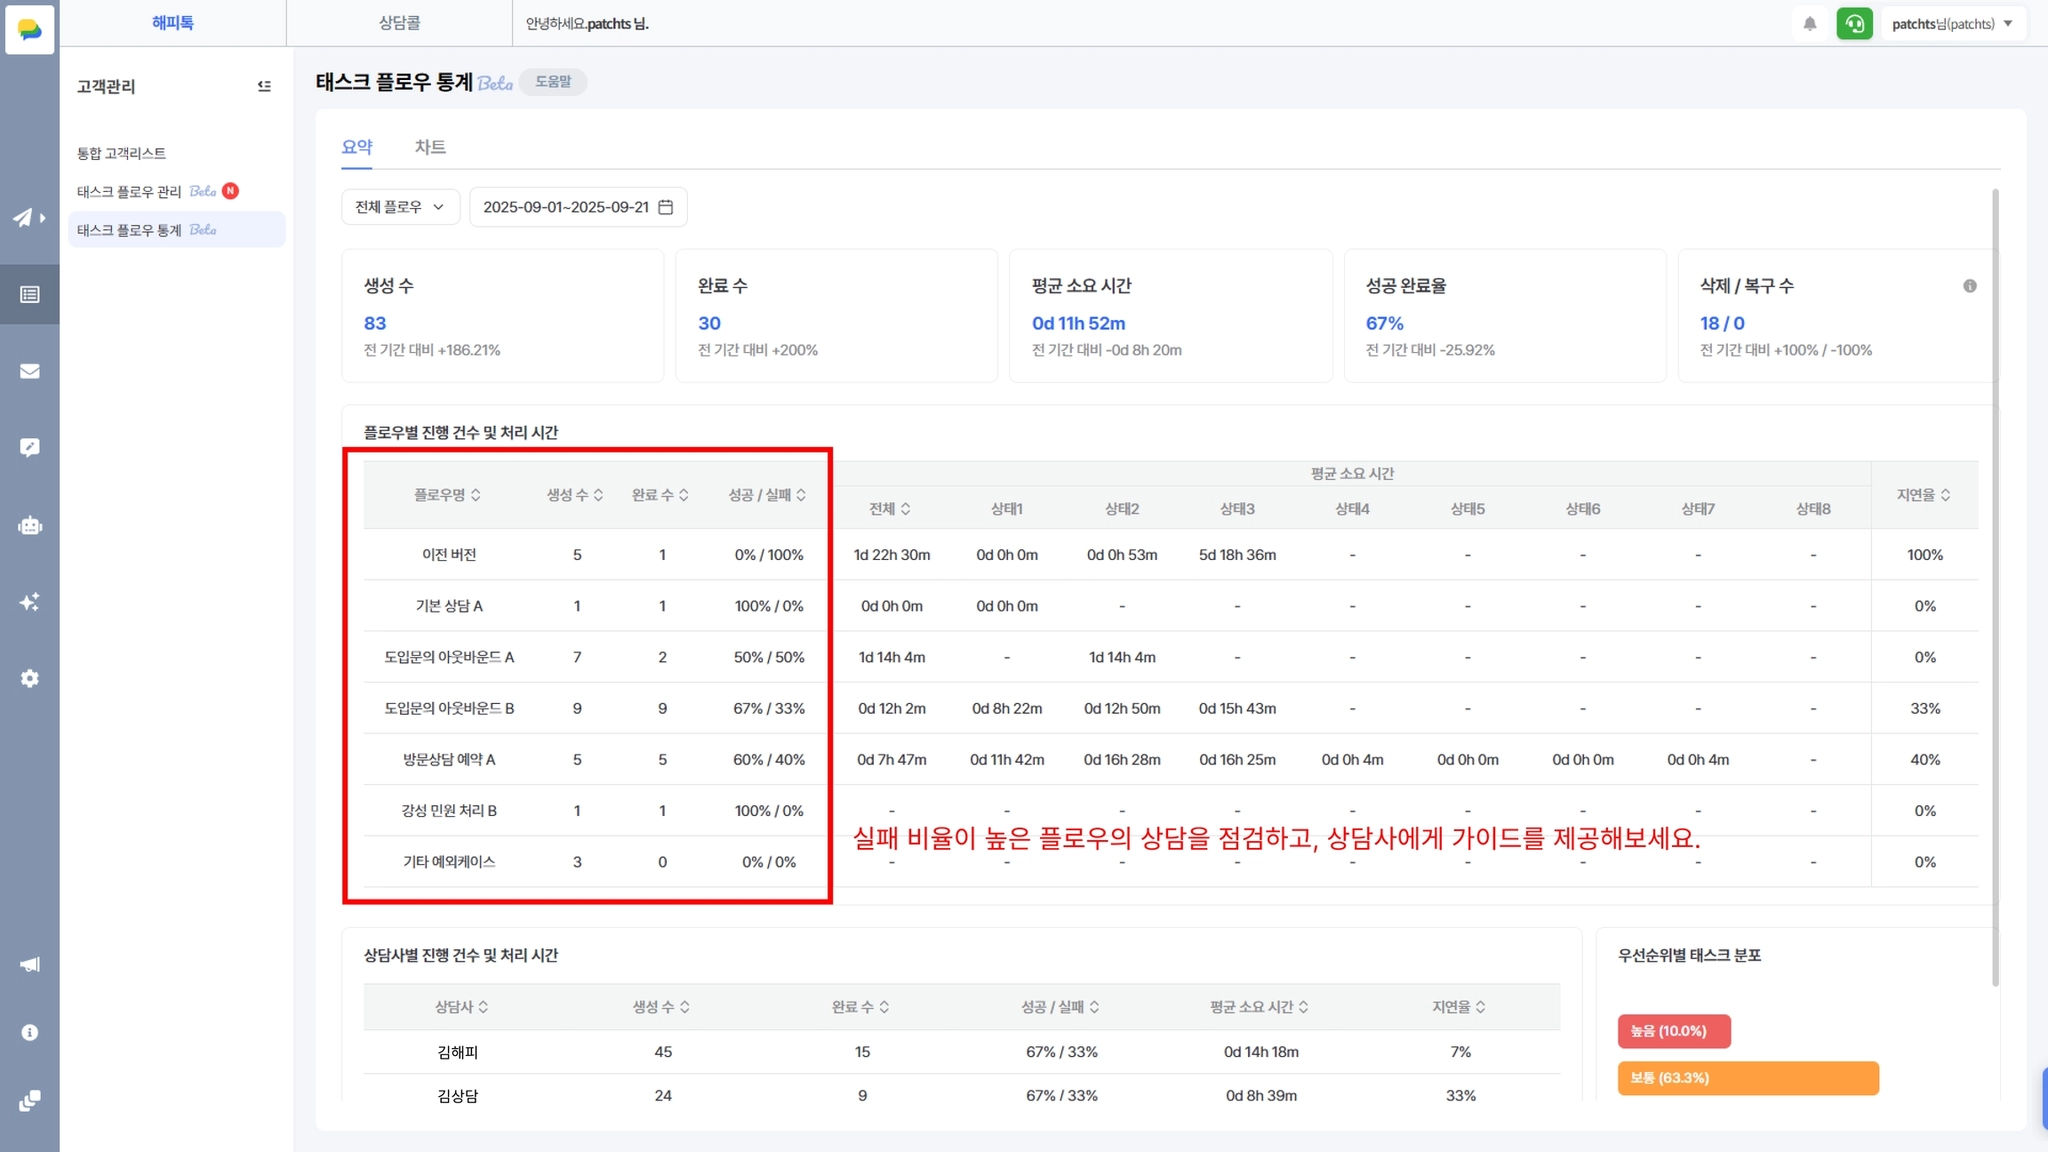Click info icon on 삭제 / 복구 수 card
The image size is (2048, 1152).
pyautogui.click(x=1969, y=286)
